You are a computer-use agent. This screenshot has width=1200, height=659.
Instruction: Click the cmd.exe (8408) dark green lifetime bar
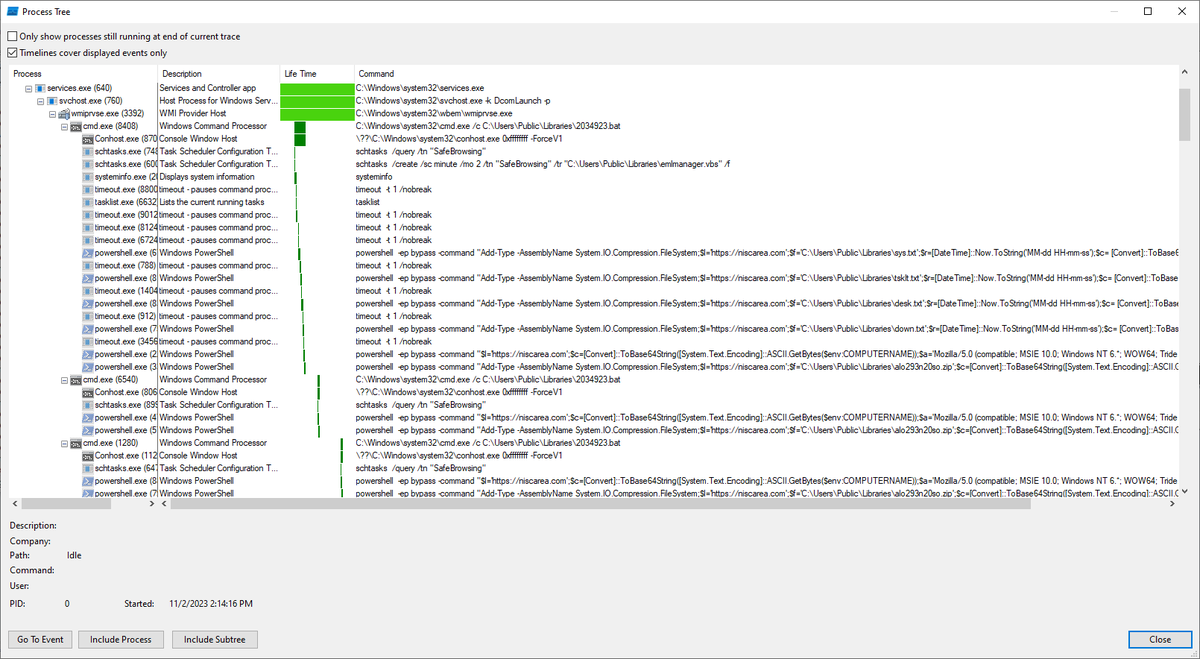pyautogui.click(x=300, y=127)
